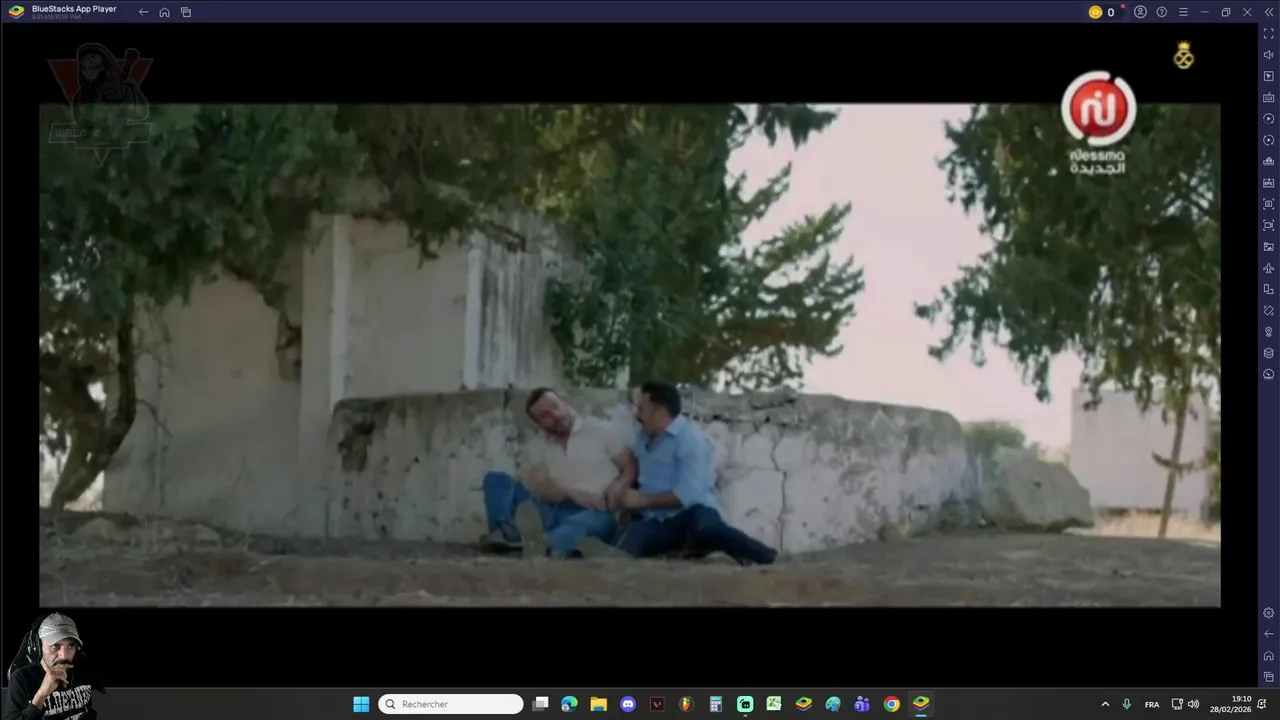Open Google Chrome from taskbar
This screenshot has width=1280, height=720.
point(891,704)
